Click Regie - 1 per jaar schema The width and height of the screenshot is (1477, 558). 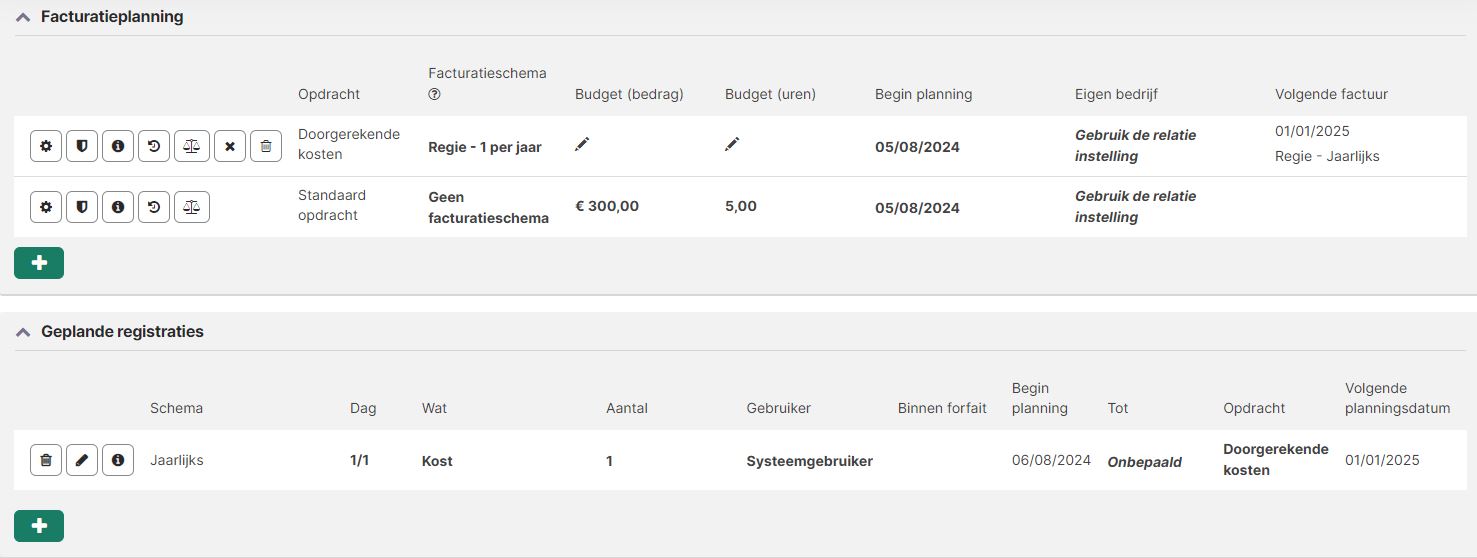[x=485, y=147]
